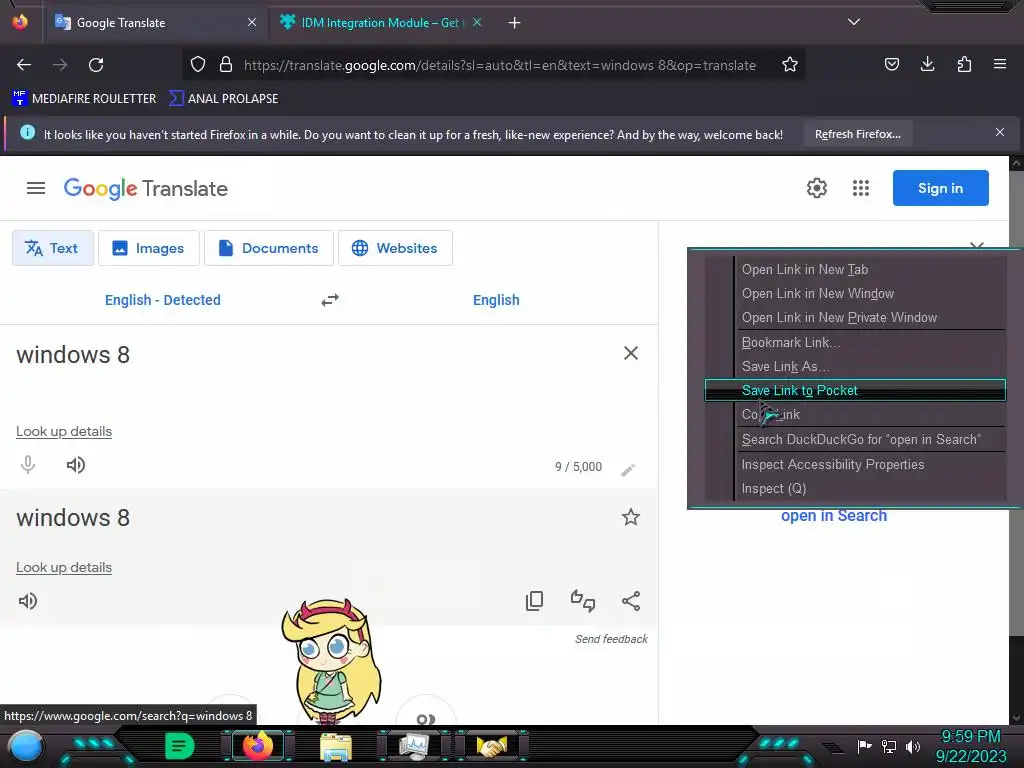The image size is (1024, 768).
Task: Click the Refresh Firefox button
Action: pyautogui.click(x=858, y=134)
